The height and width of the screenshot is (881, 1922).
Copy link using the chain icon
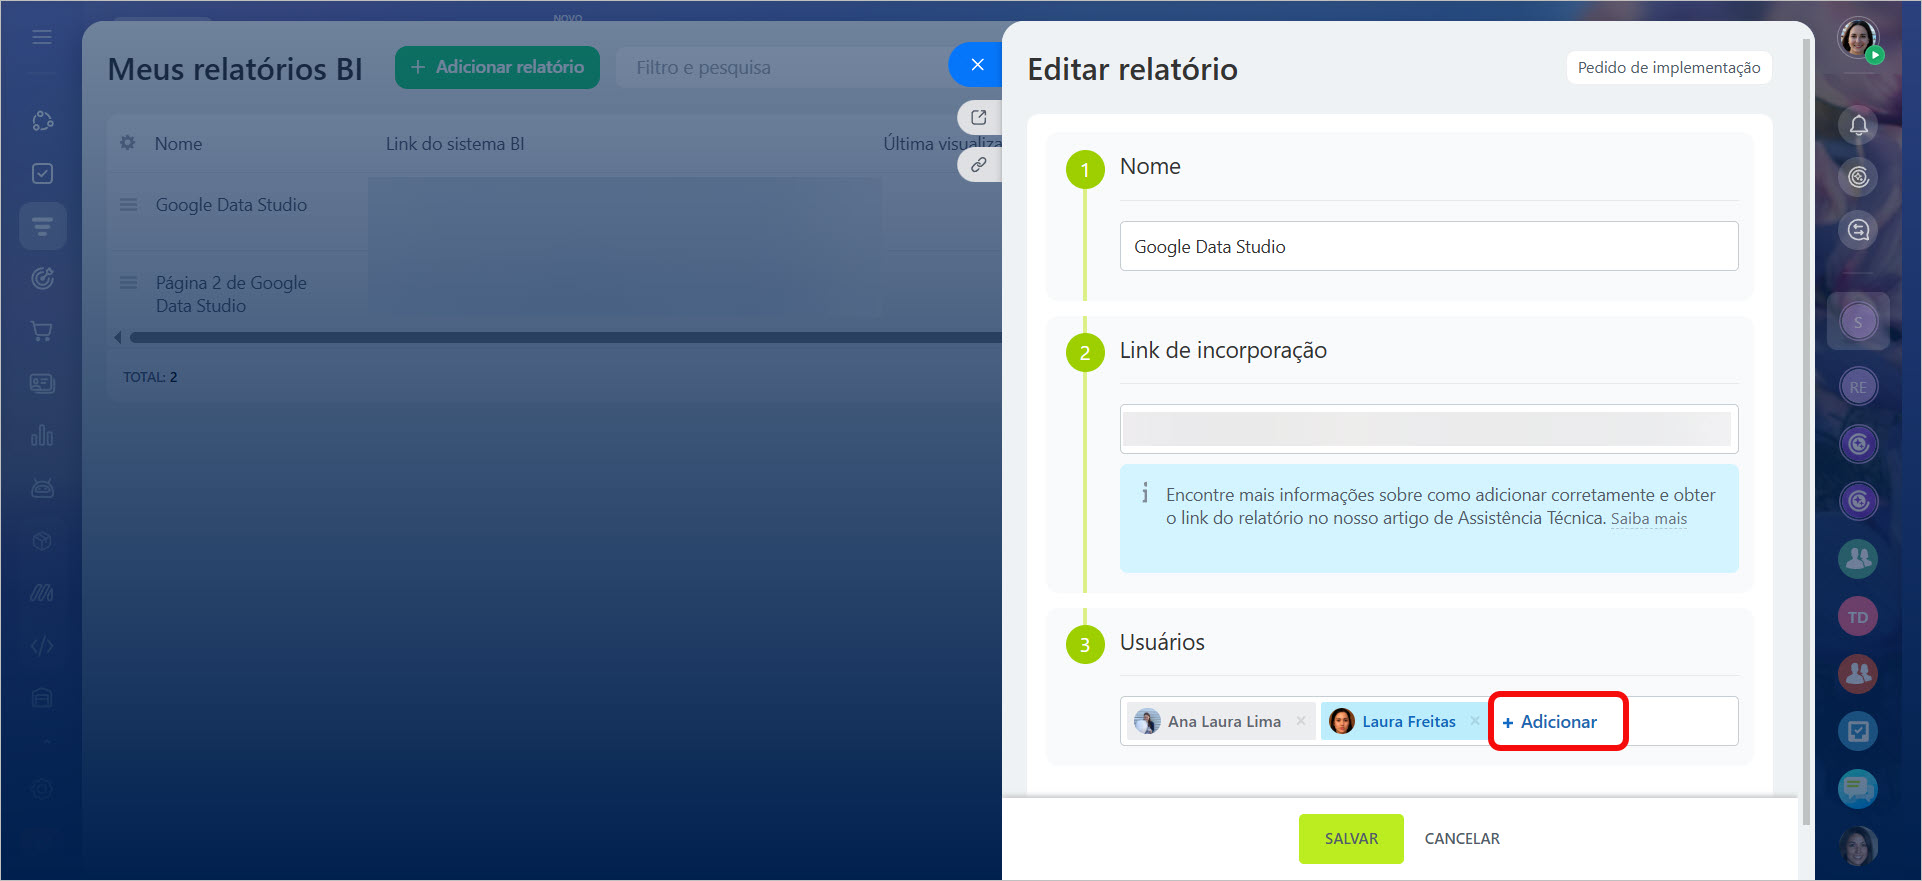pyautogui.click(x=978, y=165)
